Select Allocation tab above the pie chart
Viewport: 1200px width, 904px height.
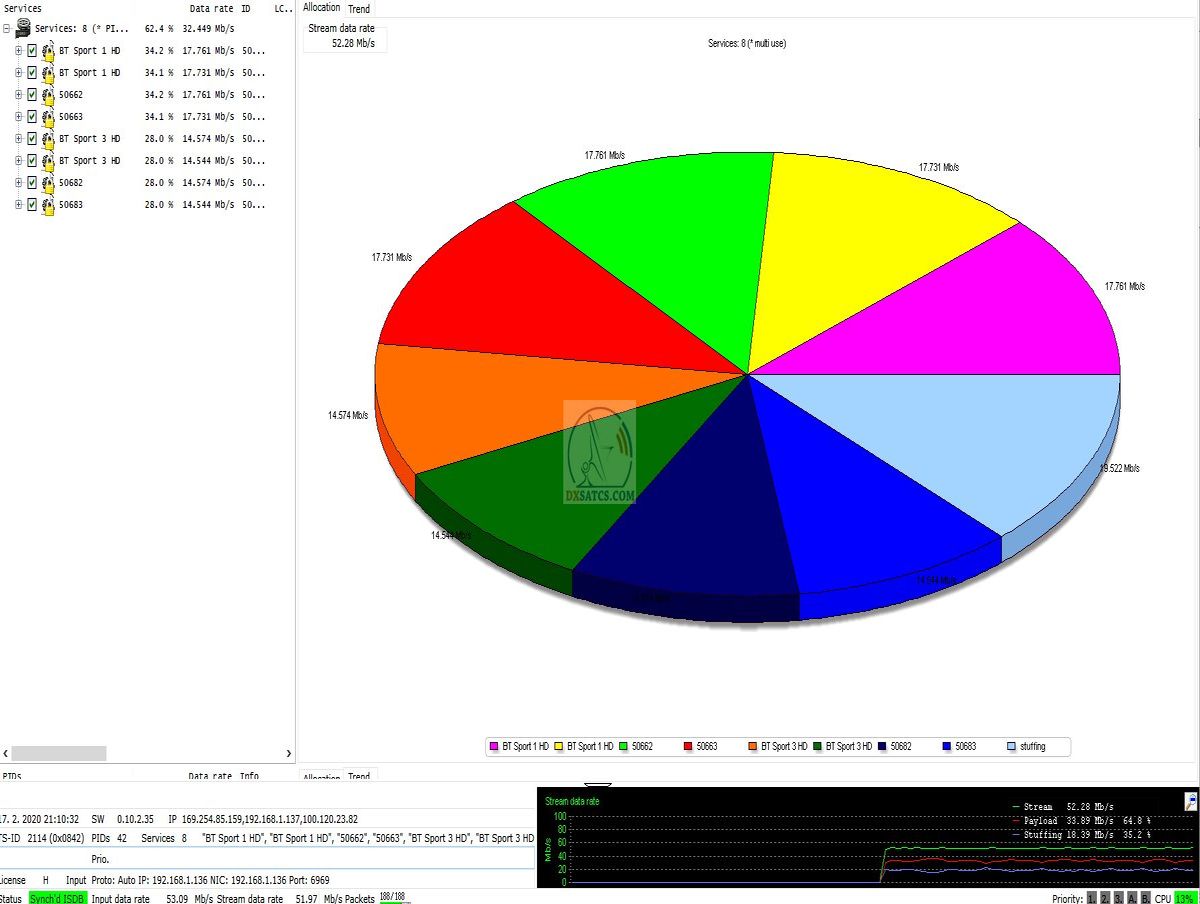click(321, 8)
